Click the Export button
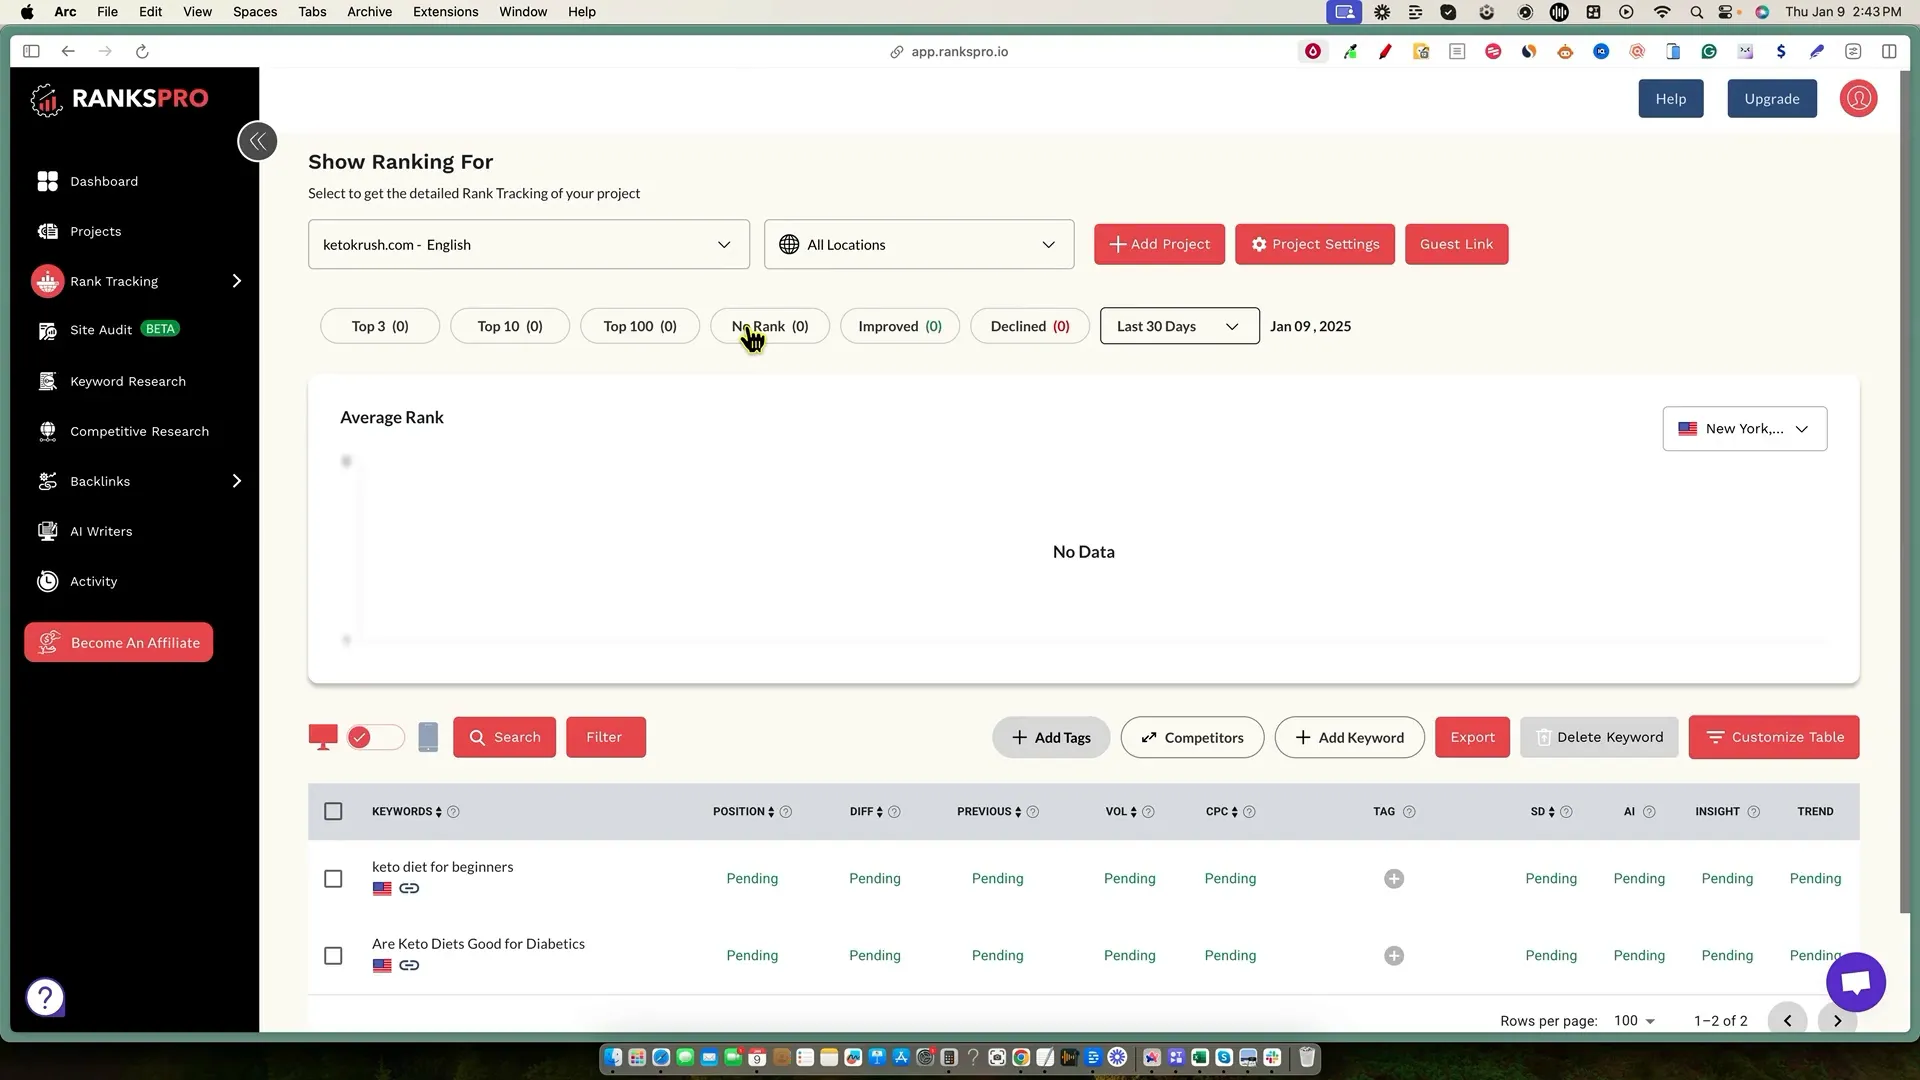Screen dimensions: 1920x1080 click(x=1472, y=738)
